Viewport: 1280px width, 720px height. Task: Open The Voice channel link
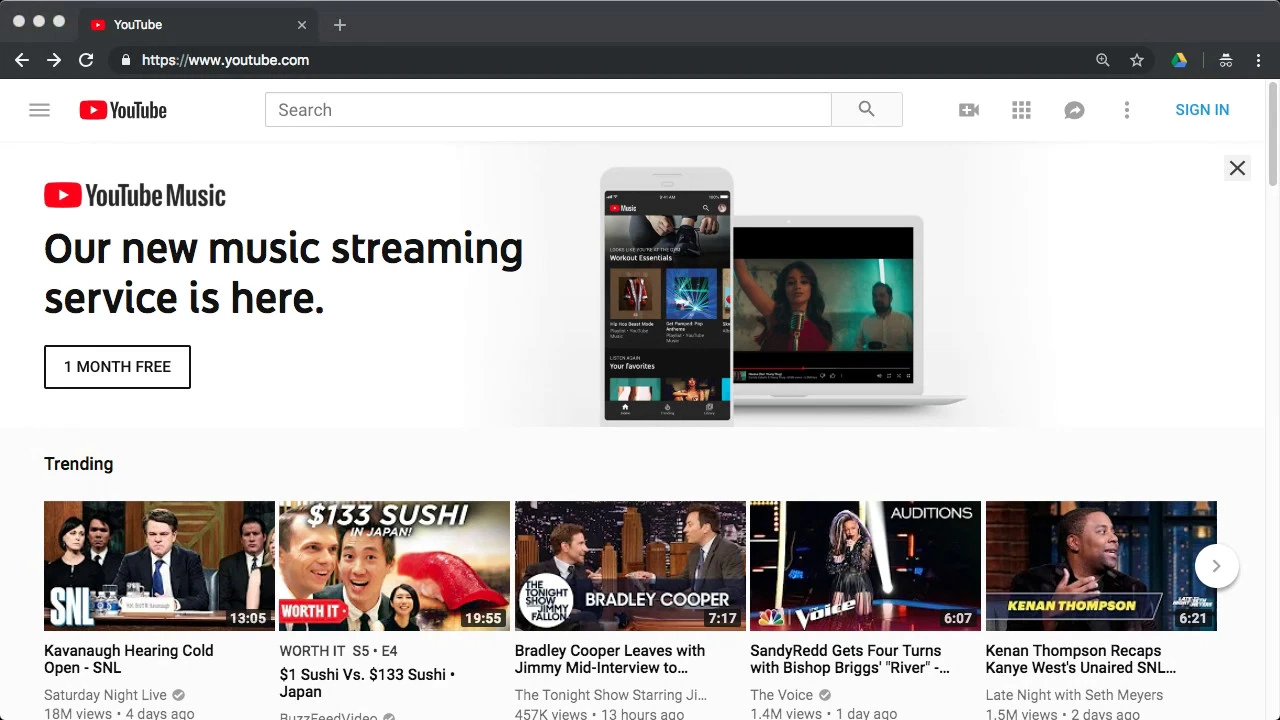click(x=782, y=695)
